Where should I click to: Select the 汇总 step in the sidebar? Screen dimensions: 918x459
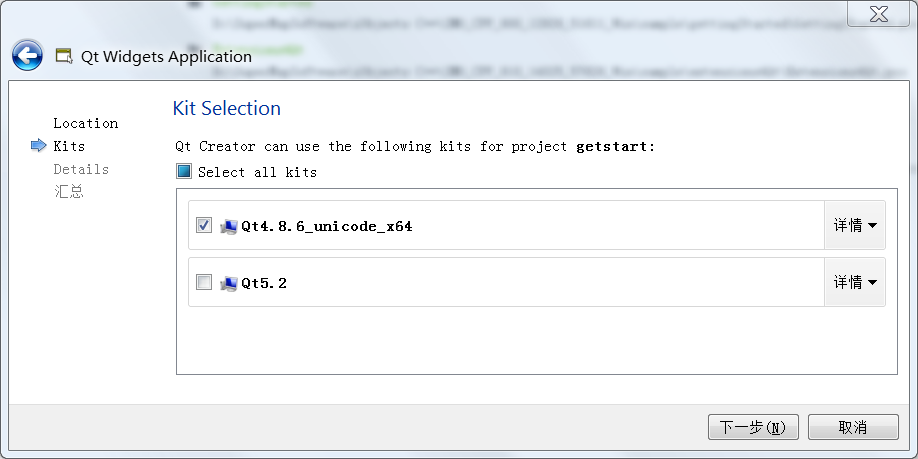(68, 192)
